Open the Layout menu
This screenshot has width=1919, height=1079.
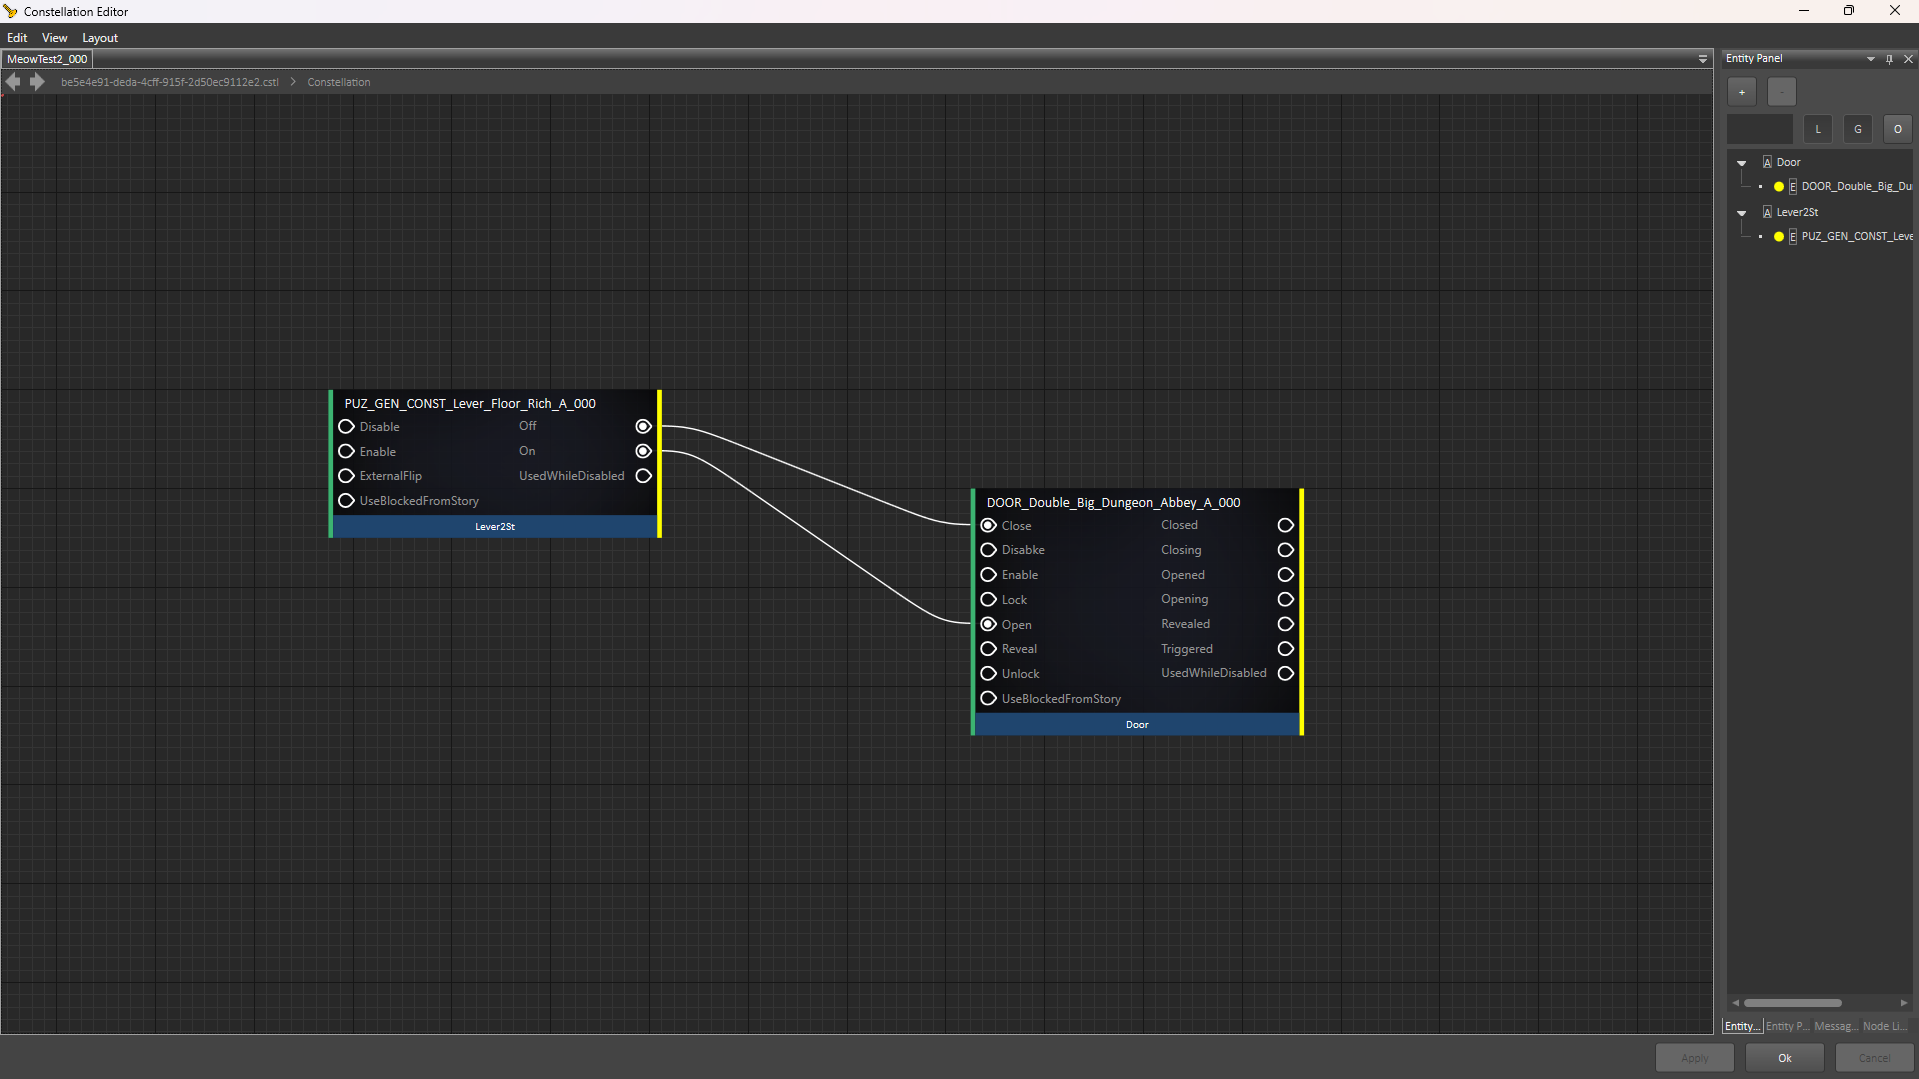click(100, 38)
